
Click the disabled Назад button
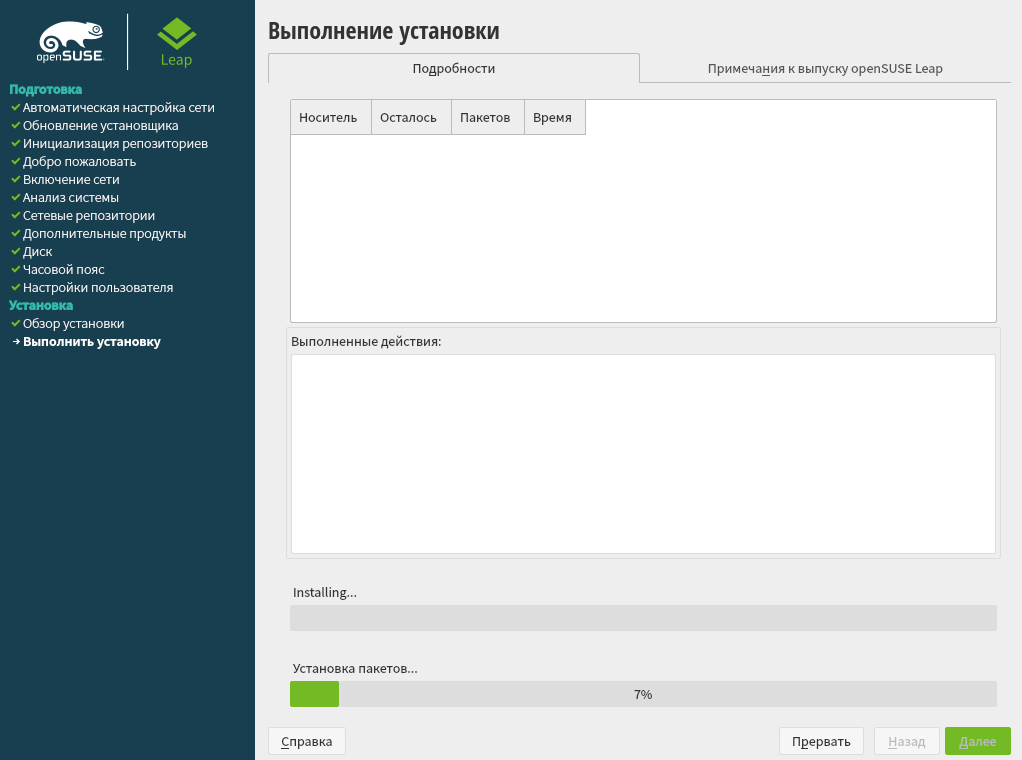pos(907,741)
